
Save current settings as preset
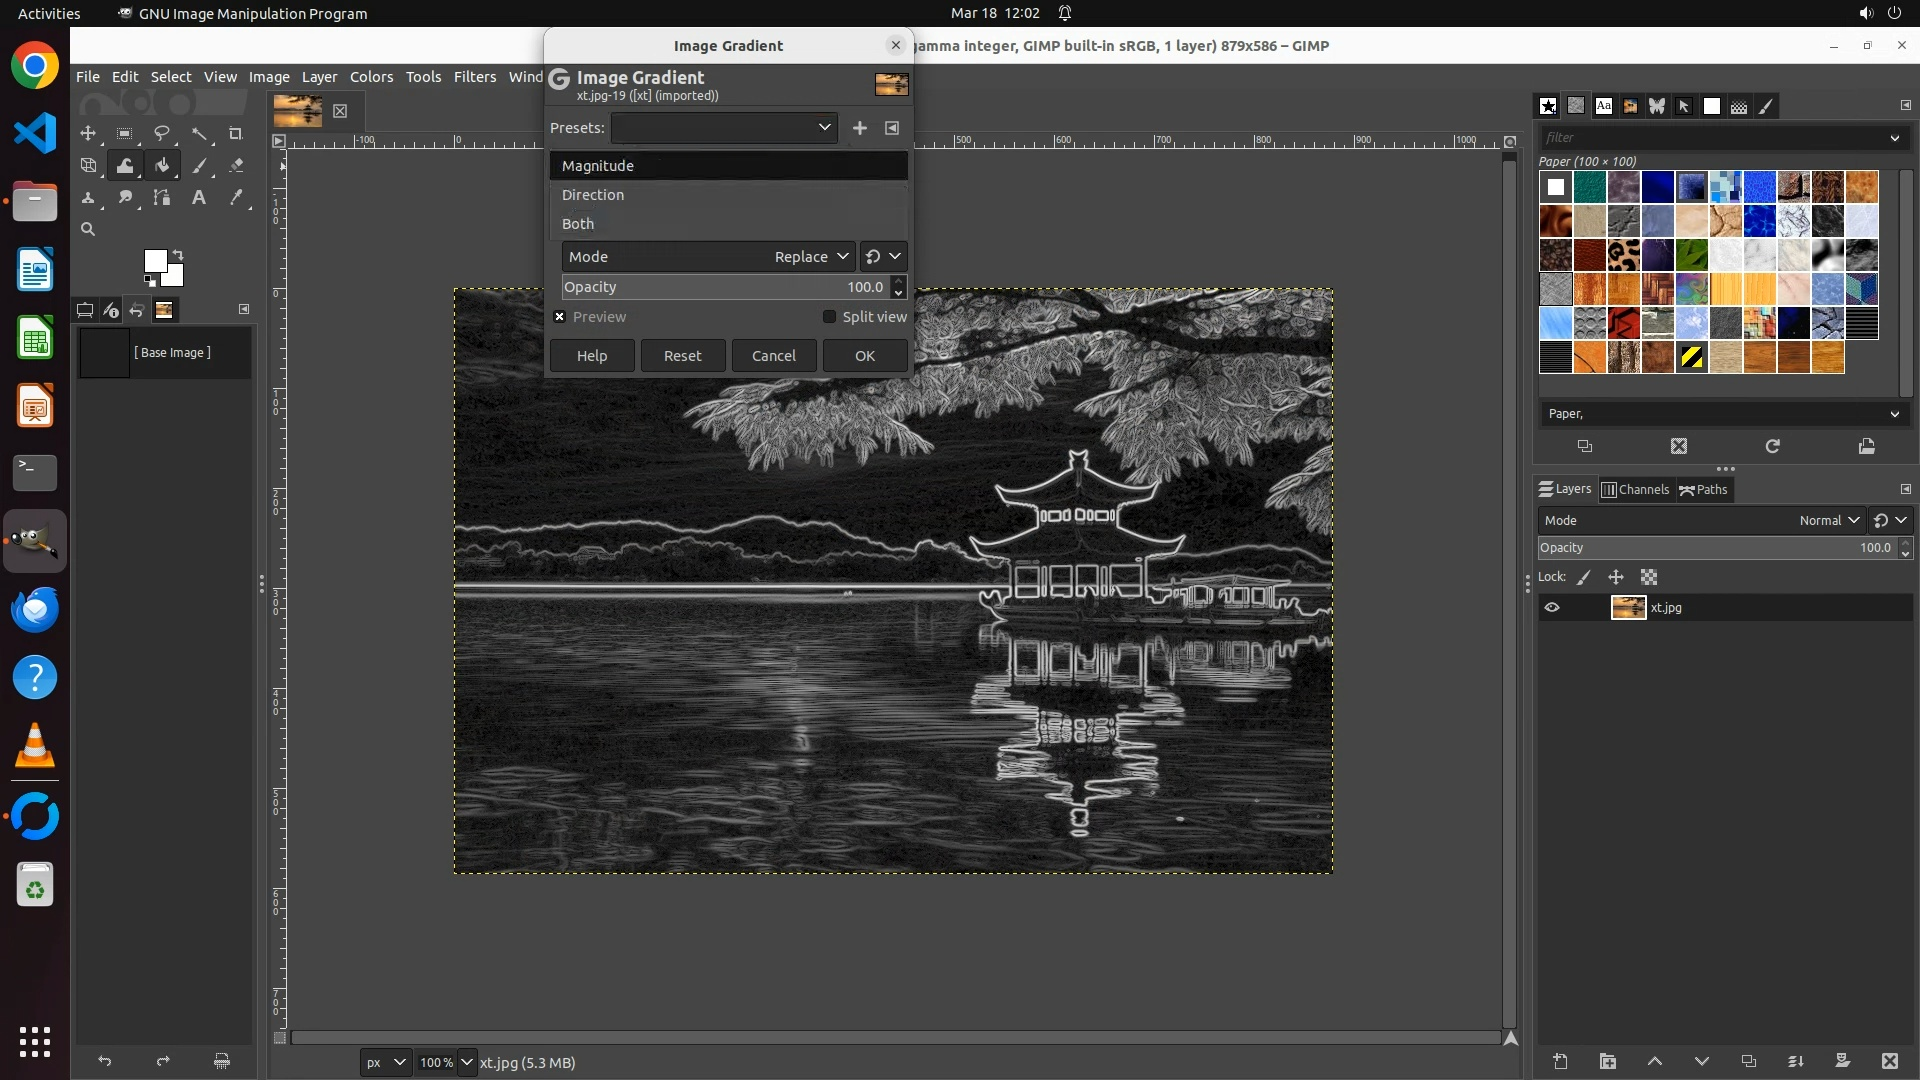pyautogui.click(x=860, y=128)
